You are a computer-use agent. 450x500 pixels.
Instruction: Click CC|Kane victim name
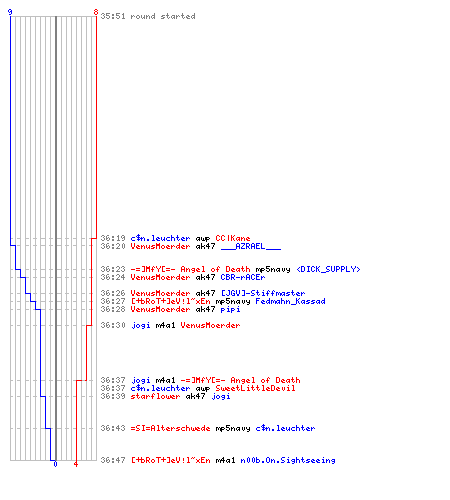233,238
